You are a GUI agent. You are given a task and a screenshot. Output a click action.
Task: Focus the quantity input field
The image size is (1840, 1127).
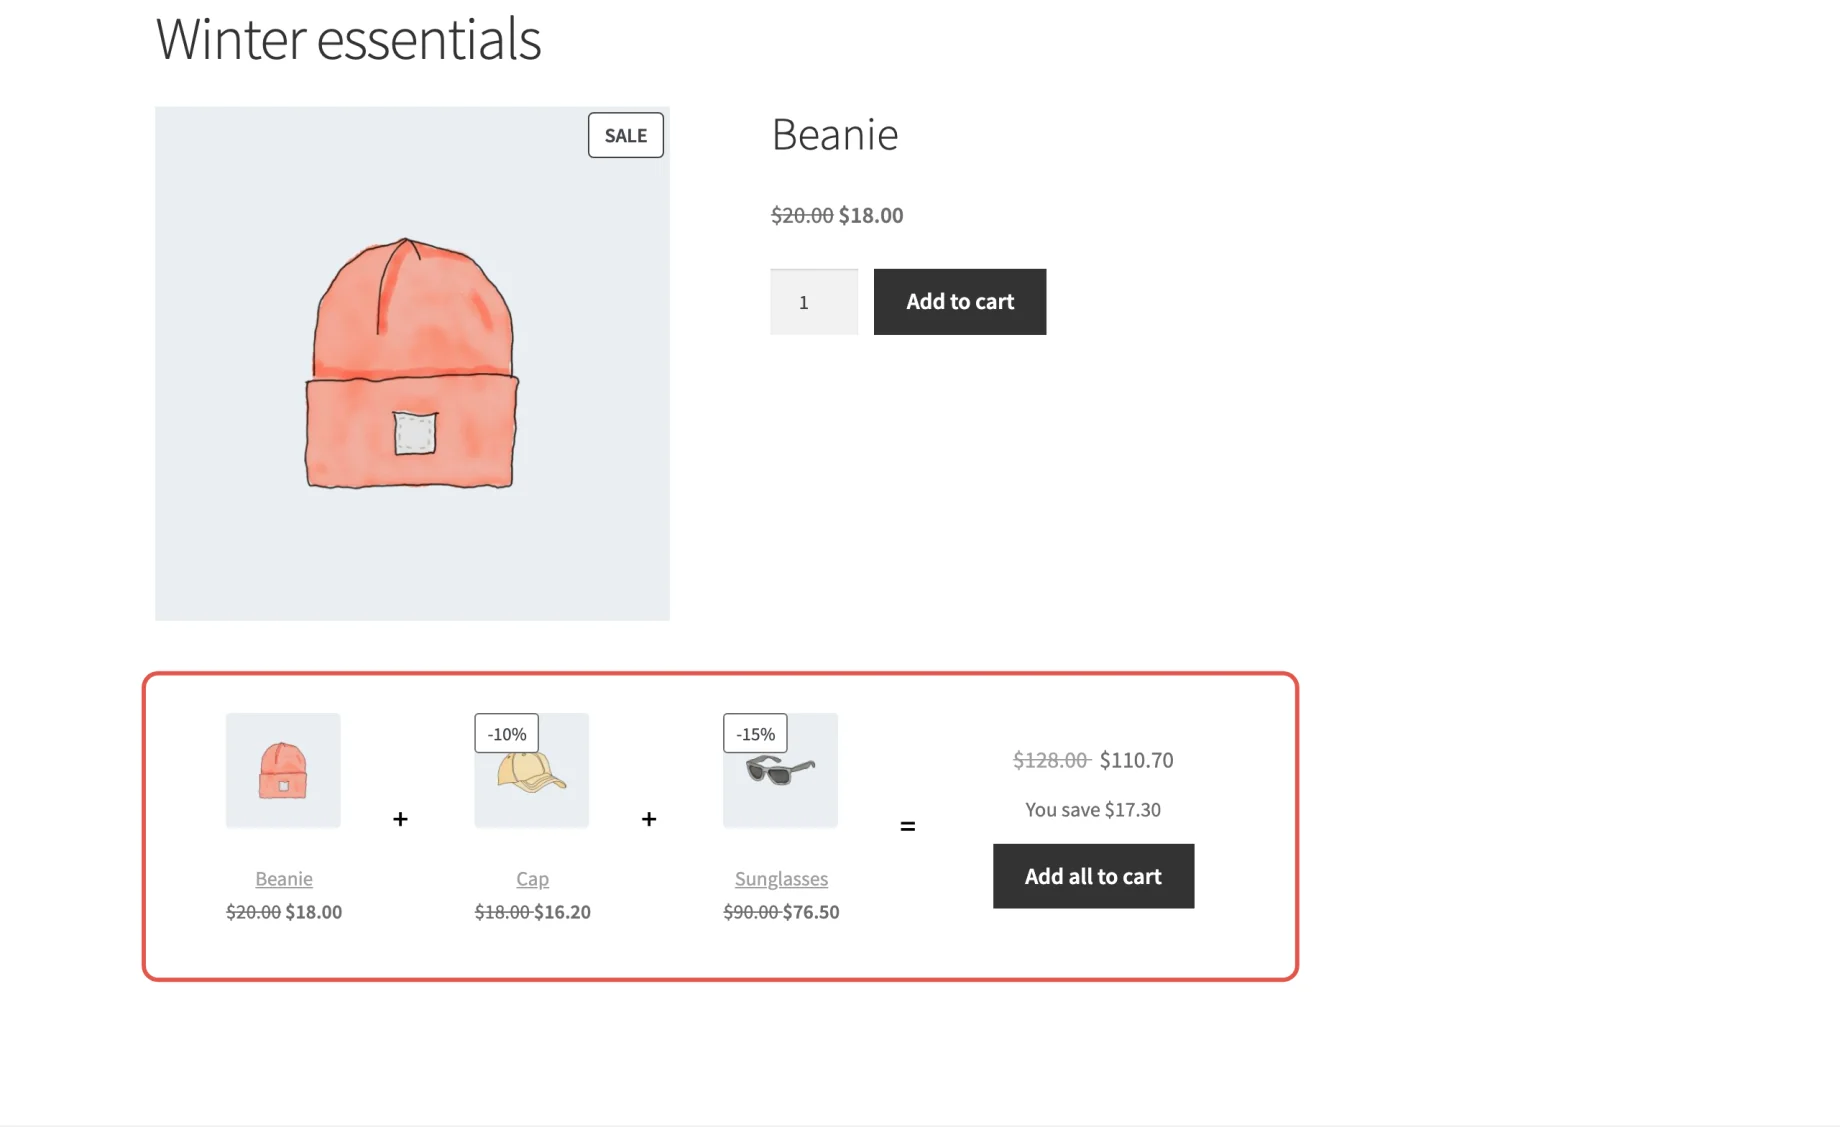click(x=814, y=302)
